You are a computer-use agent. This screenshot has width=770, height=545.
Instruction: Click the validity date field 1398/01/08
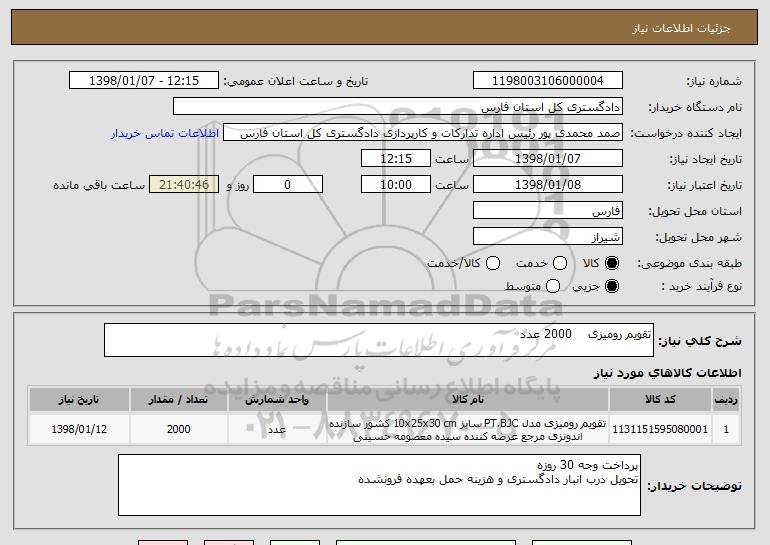coord(548,185)
